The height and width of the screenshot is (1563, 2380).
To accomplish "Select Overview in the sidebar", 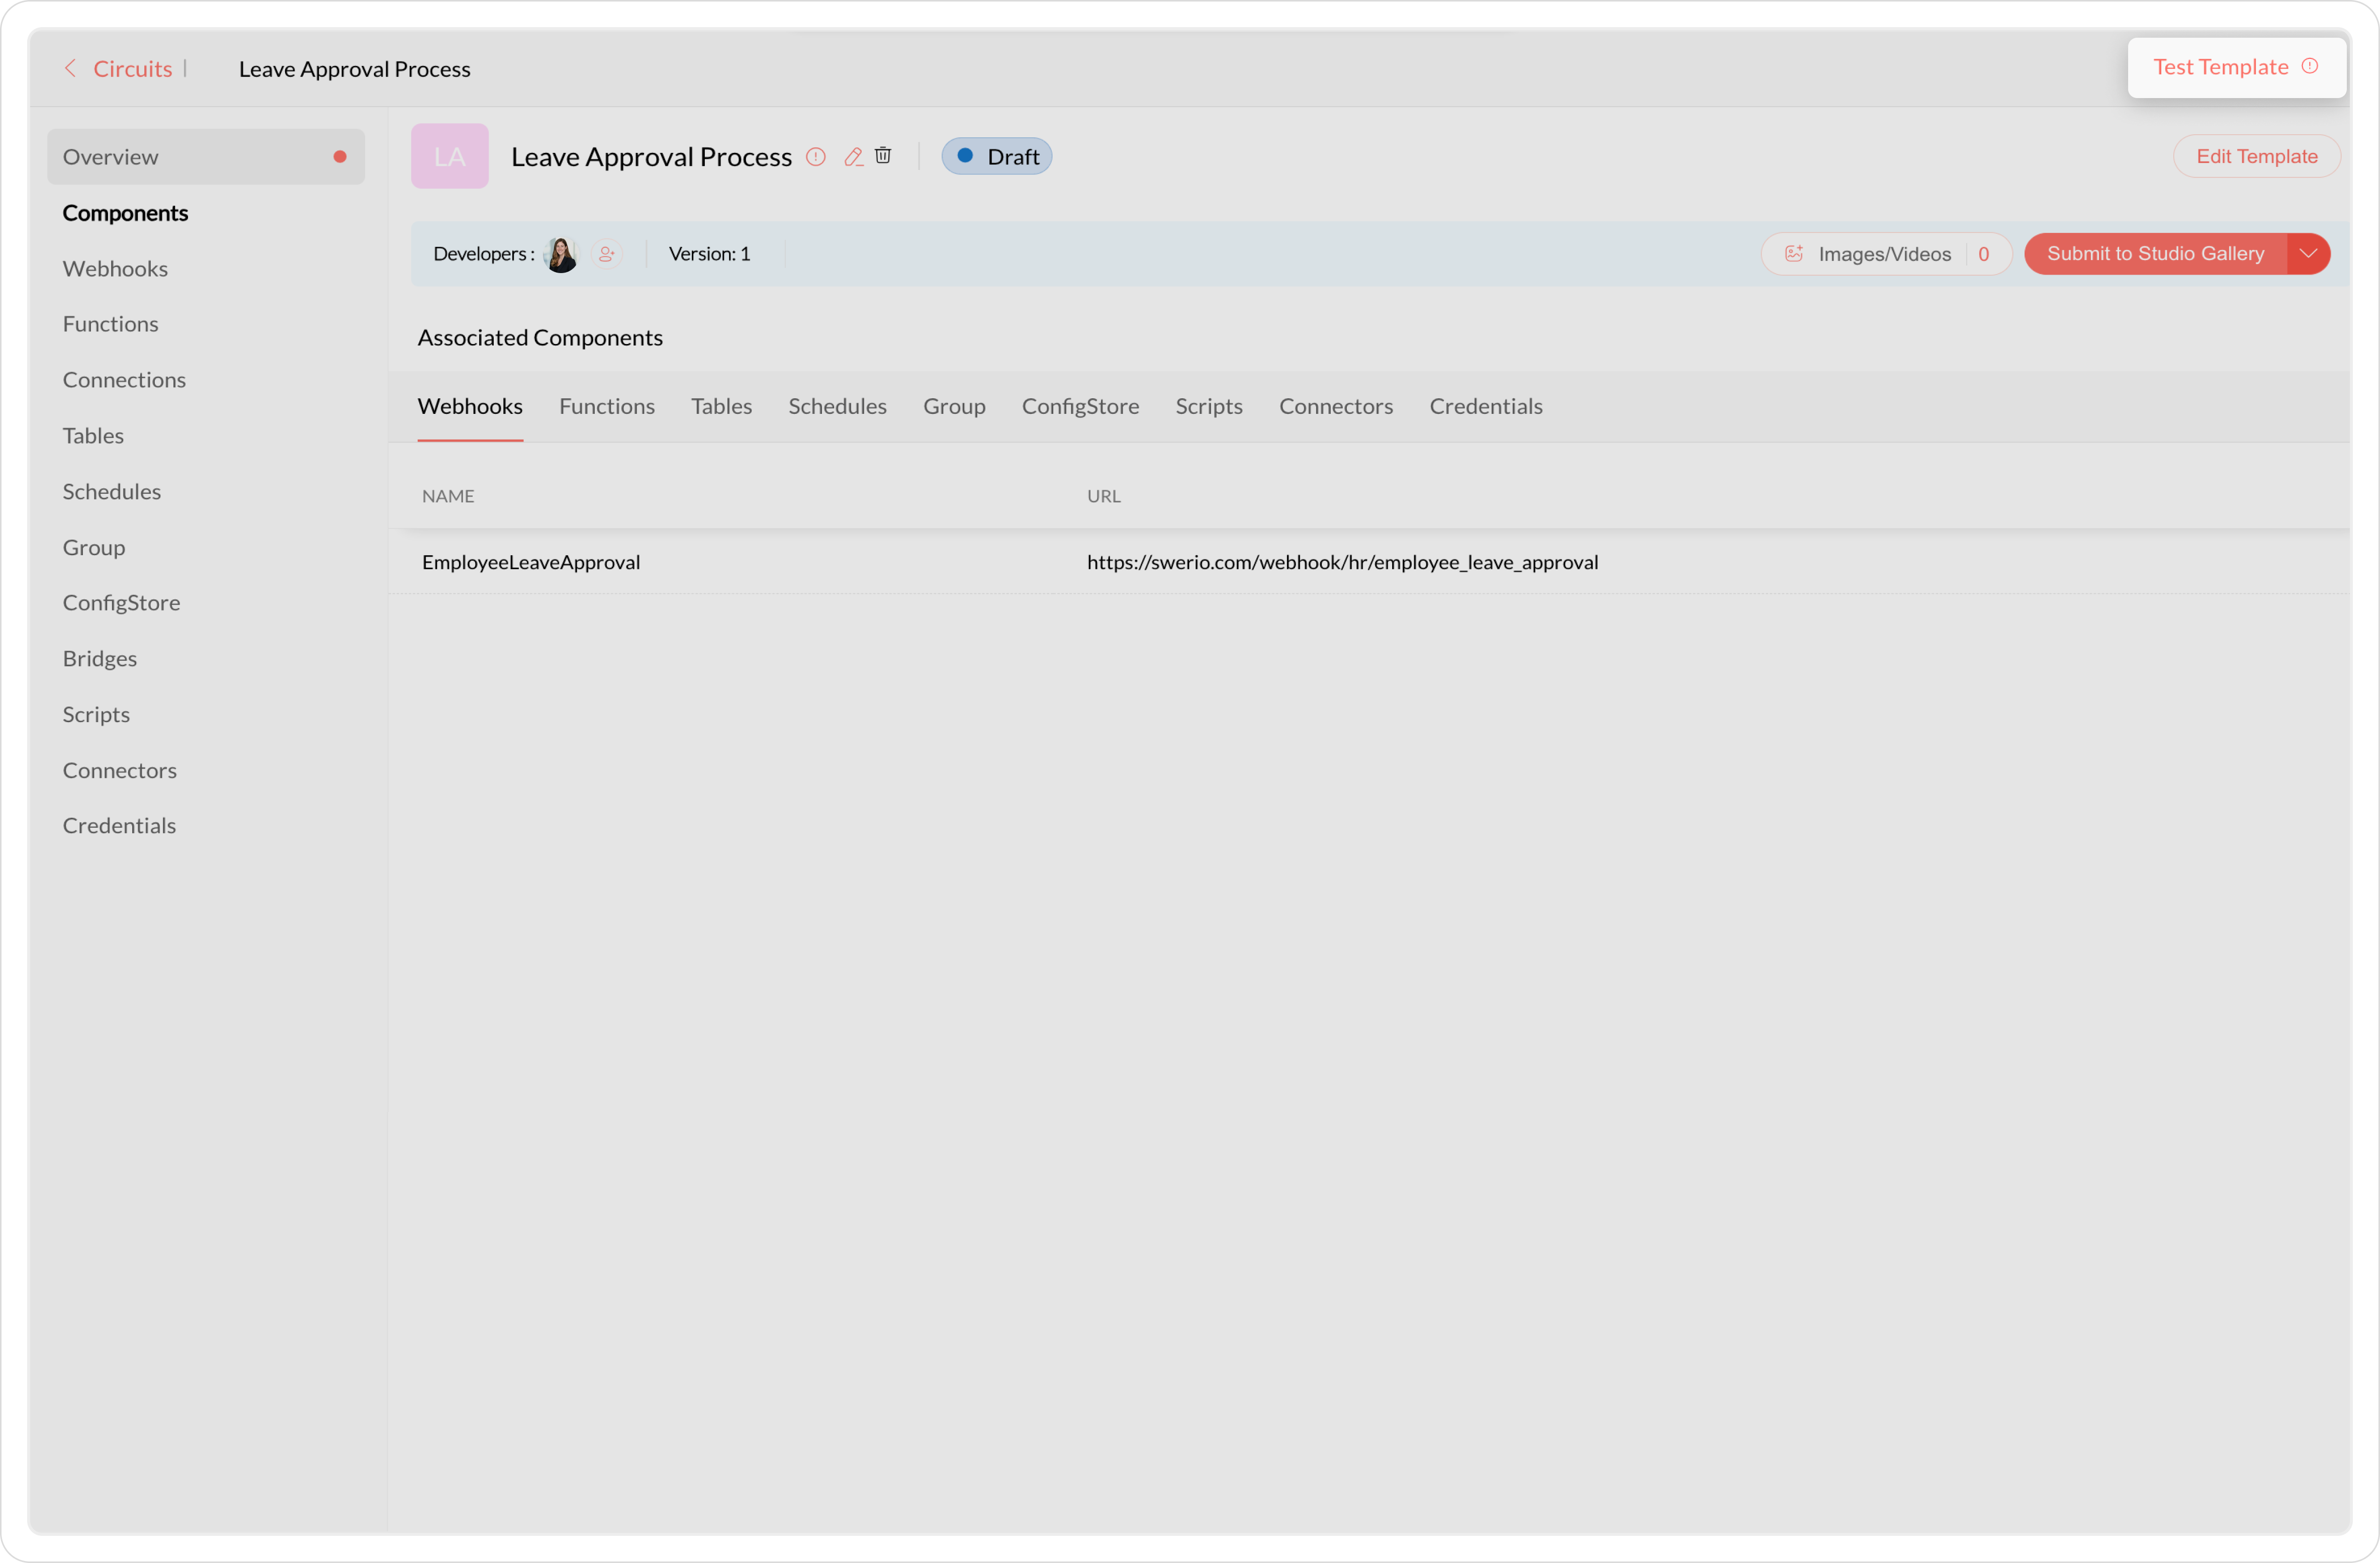I will click(x=206, y=156).
